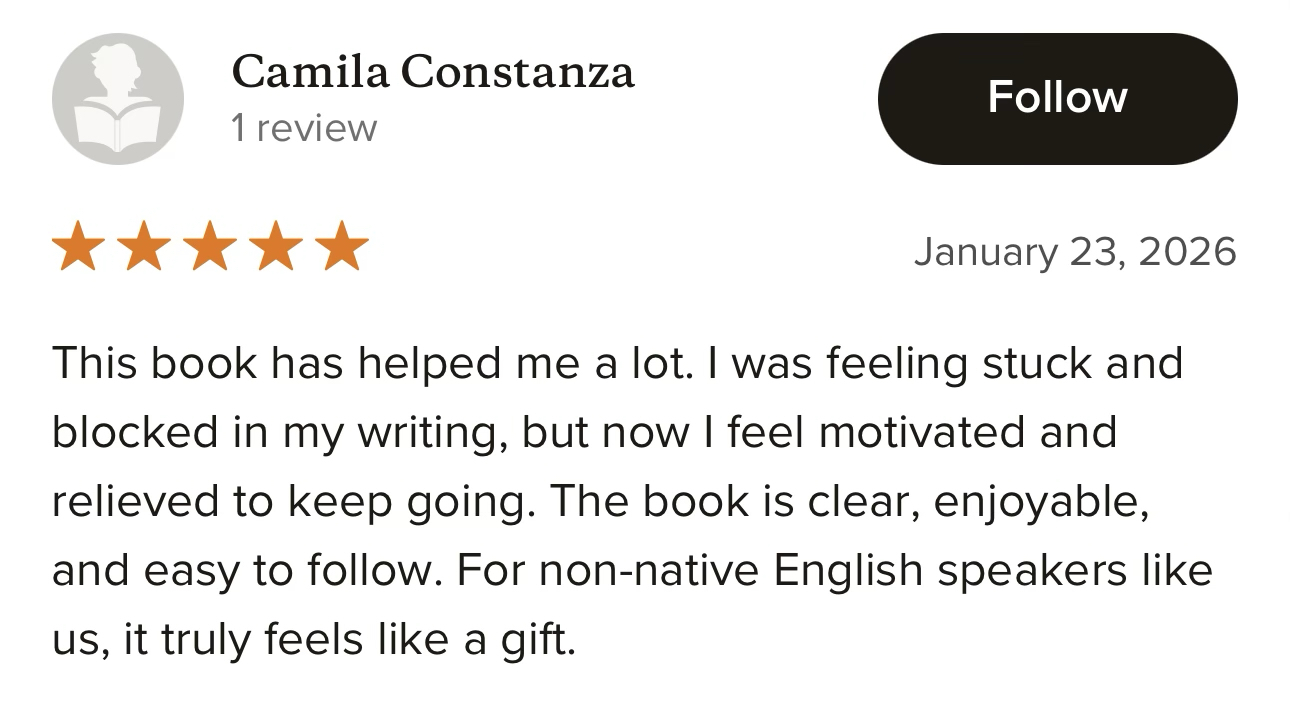Follow reviewer Camila Constanza
This screenshot has height=728, width=1290.
[x=1057, y=98]
